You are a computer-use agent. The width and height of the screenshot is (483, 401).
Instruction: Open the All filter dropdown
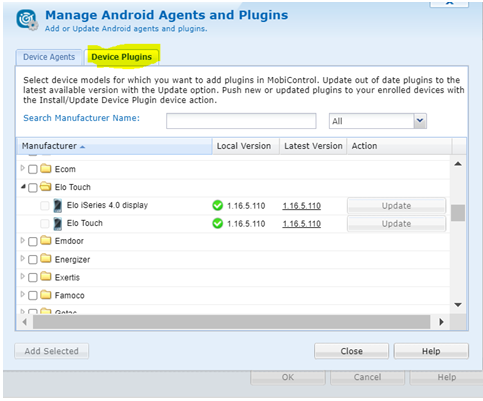click(420, 121)
